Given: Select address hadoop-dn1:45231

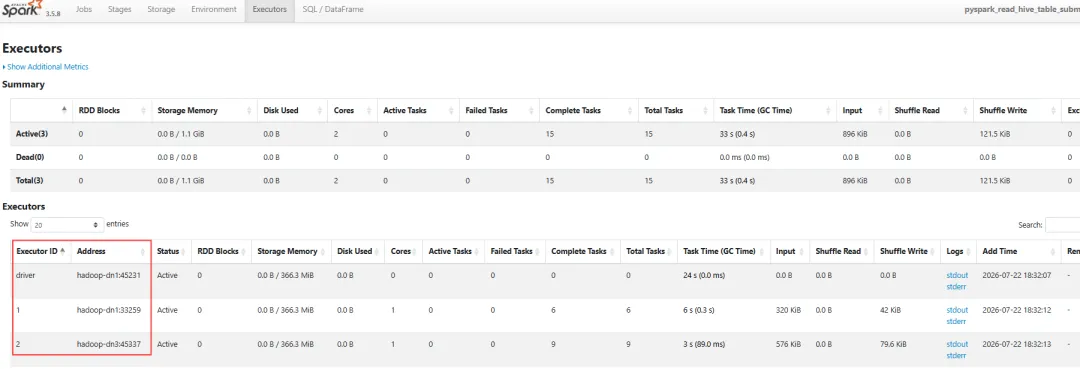Looking at the screenshot, I should (x=109, y=275).
